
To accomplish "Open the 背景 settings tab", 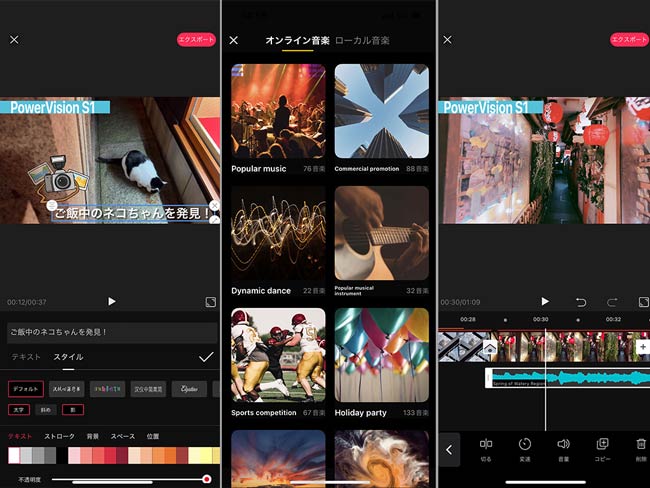I will click(x=92, y=436).
